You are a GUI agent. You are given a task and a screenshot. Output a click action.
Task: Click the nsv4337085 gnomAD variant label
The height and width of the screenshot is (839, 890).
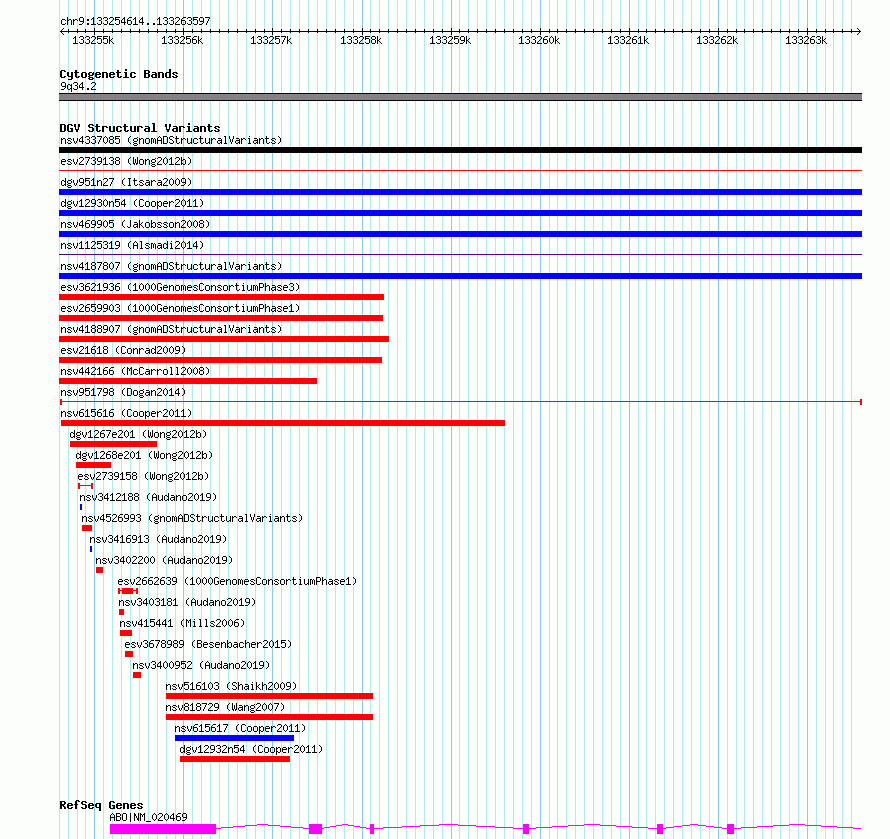coord(171,140)
